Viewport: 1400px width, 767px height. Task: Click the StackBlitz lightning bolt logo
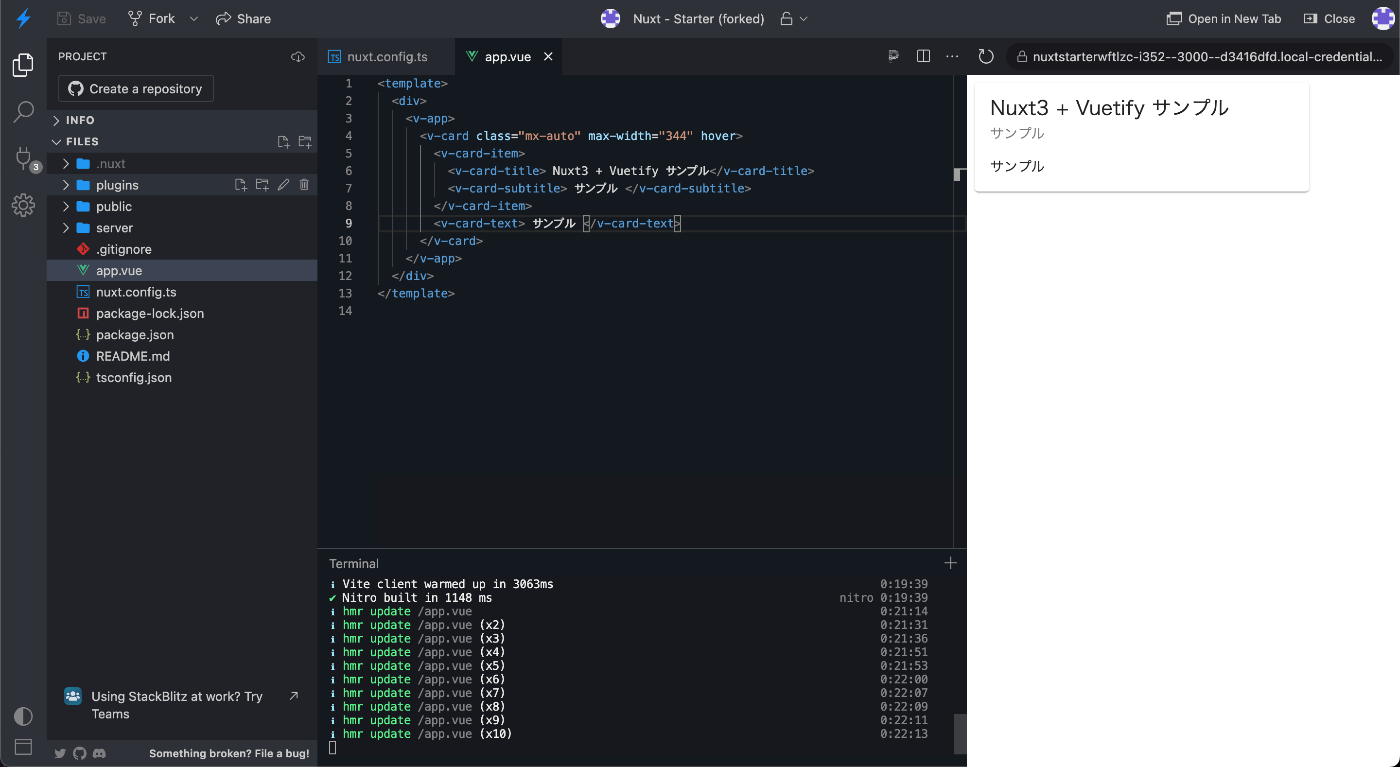(x=23, y=18)
